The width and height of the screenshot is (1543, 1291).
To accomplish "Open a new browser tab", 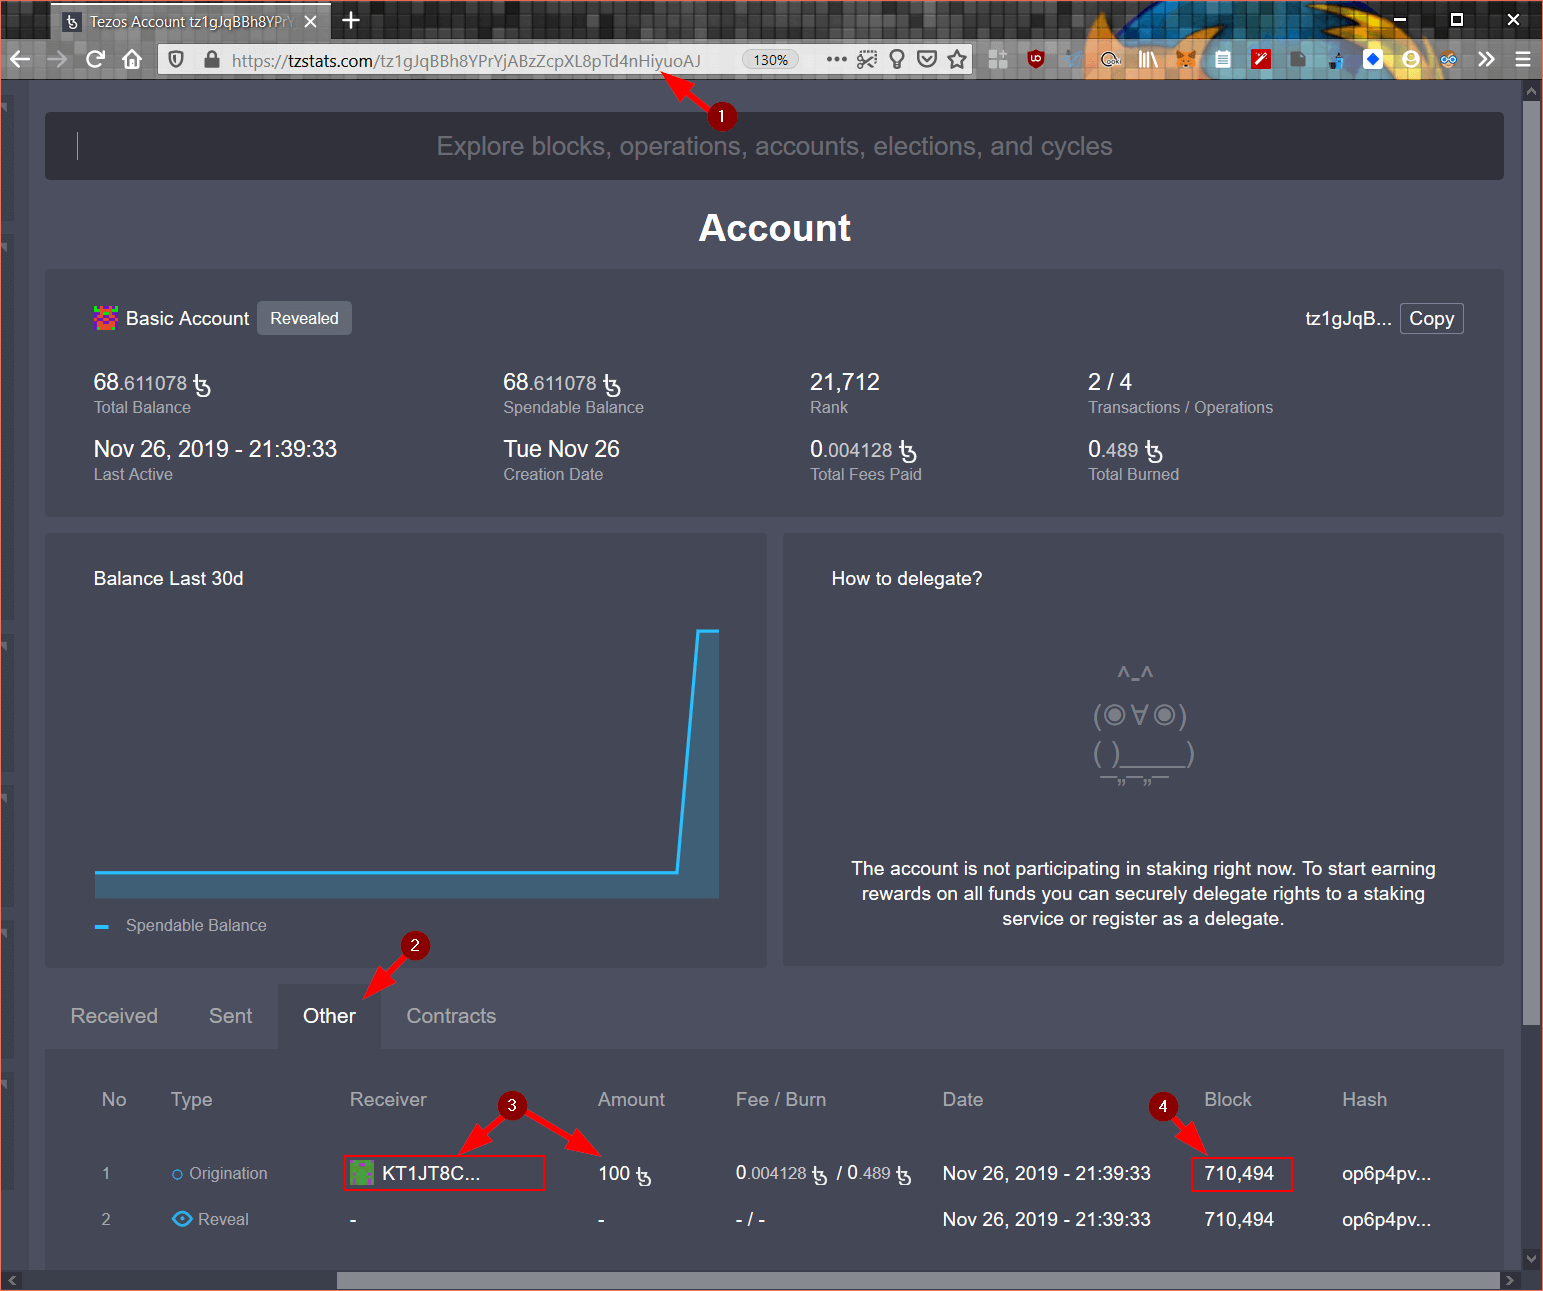I will pos(351,20).
